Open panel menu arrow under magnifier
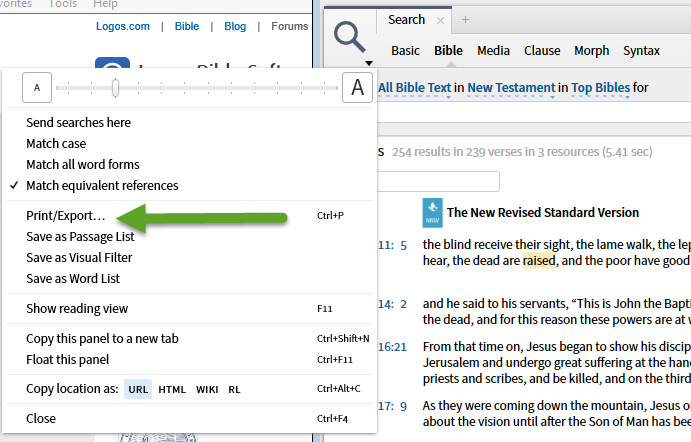Image resolution: width=691 pixels, height=442 pixels. (x=369, y=63)
